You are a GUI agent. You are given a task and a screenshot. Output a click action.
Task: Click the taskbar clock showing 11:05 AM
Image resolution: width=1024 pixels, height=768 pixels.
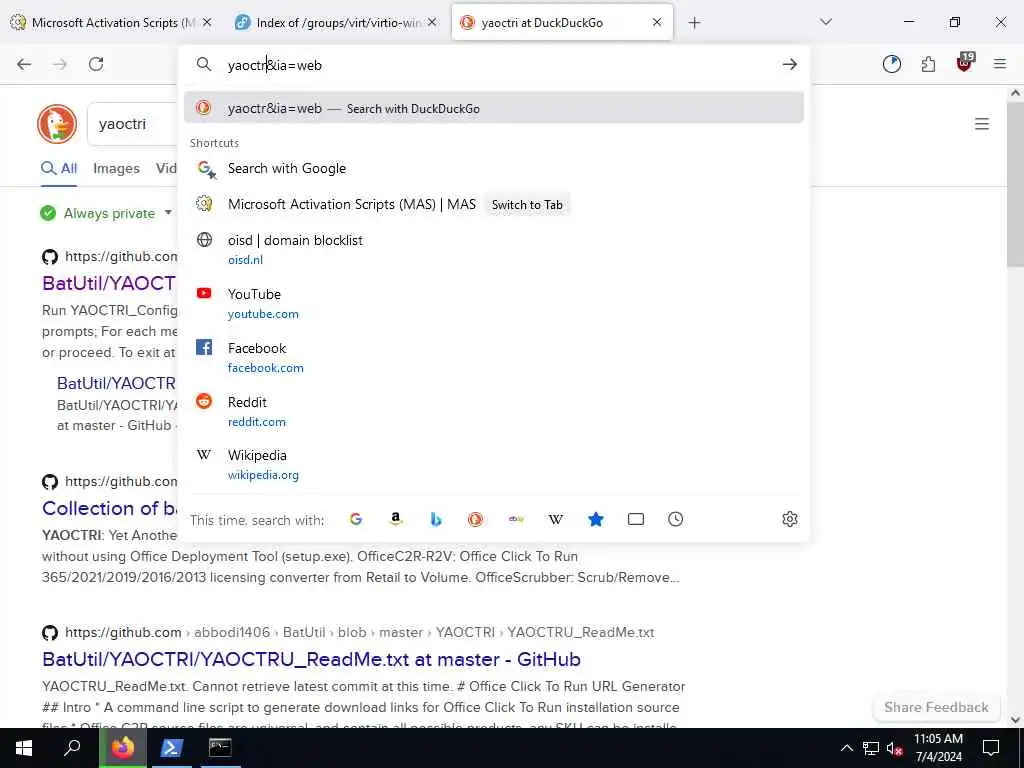coord(938,748)
